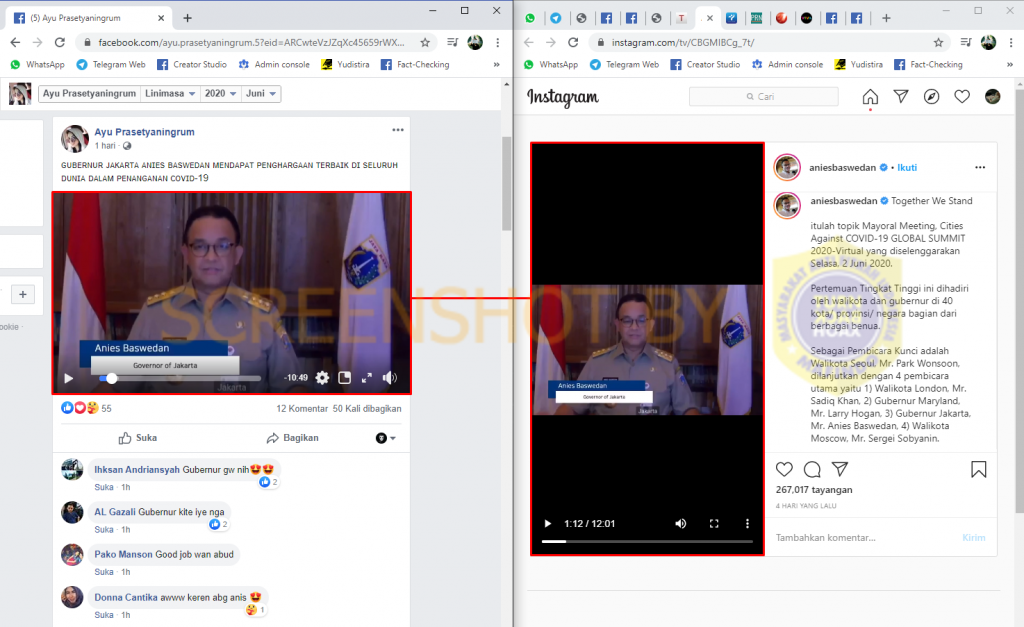Screen dimensions: 1024x627
Task: Save Instagram post with bookmark icon
Action: 978,469
